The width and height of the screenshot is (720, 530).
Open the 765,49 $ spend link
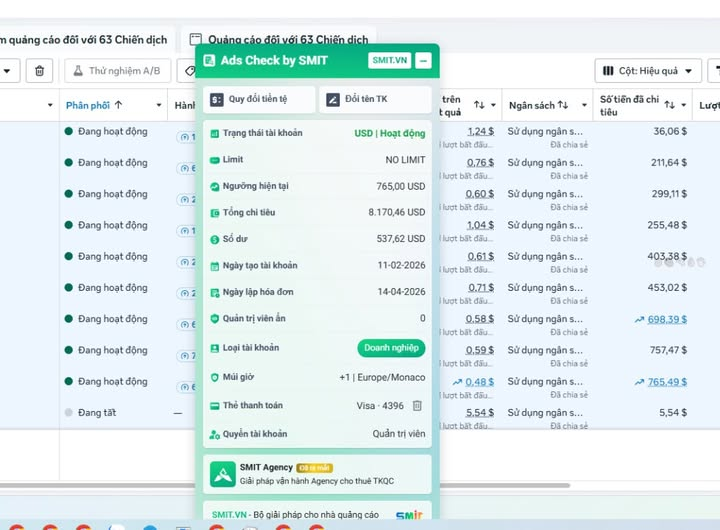coord(667,382)
